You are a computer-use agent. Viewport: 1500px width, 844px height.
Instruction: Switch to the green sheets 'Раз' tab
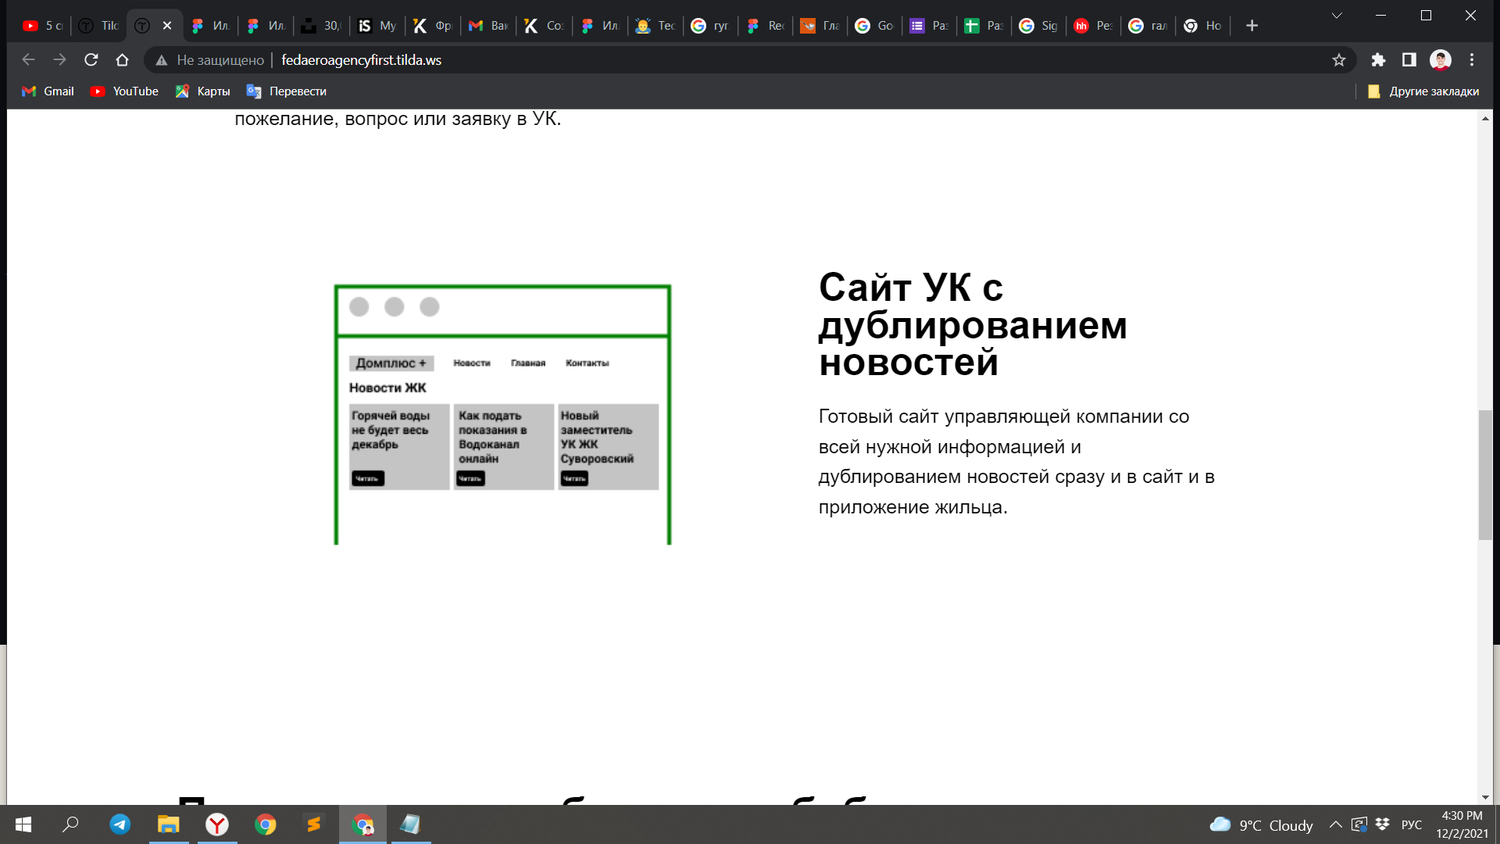[x=984, y=26]
